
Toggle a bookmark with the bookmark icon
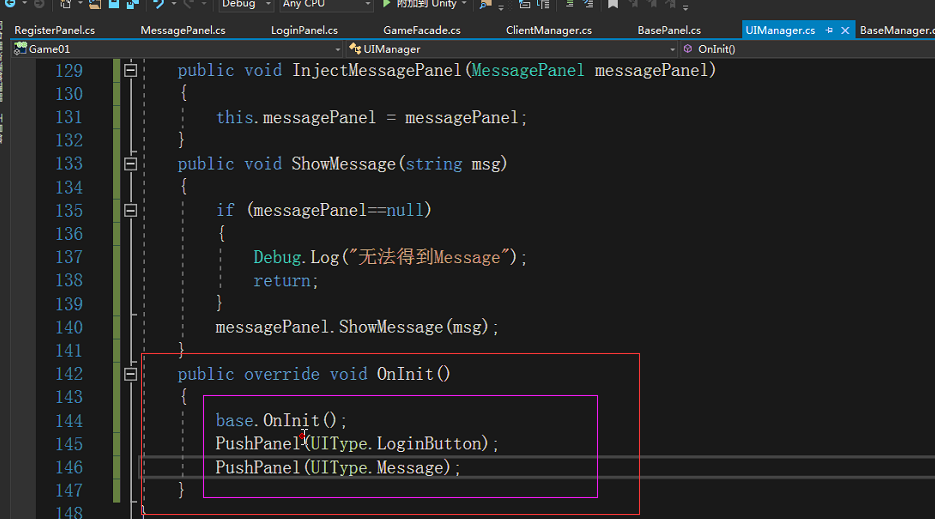[612, 4]
